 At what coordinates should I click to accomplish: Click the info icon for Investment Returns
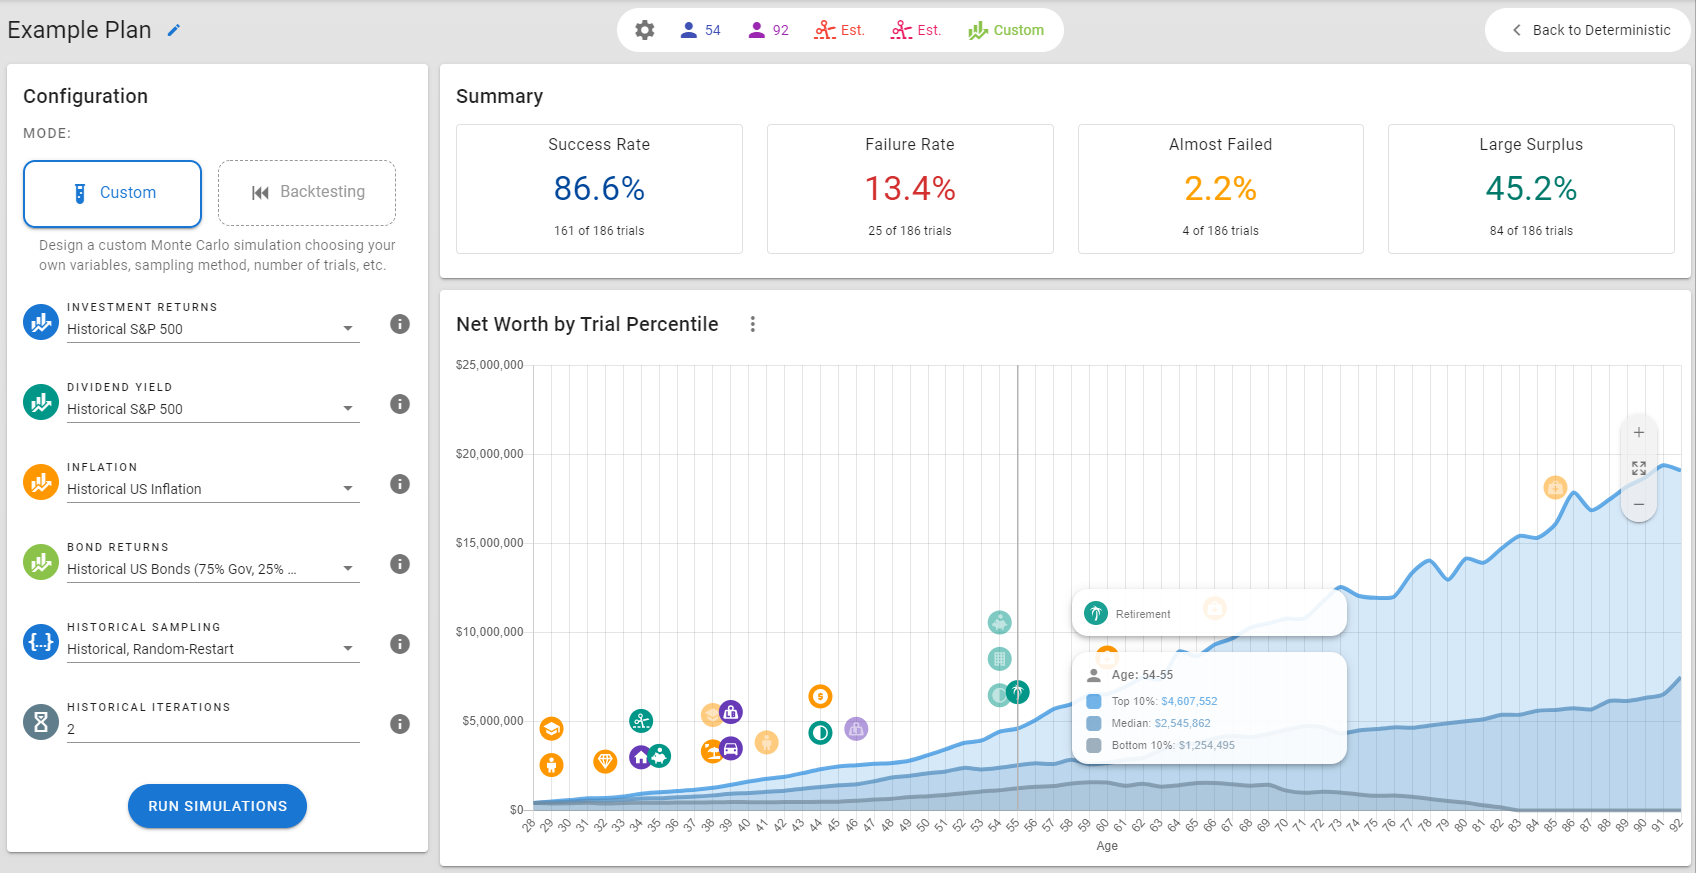click(x=400, y=324)
